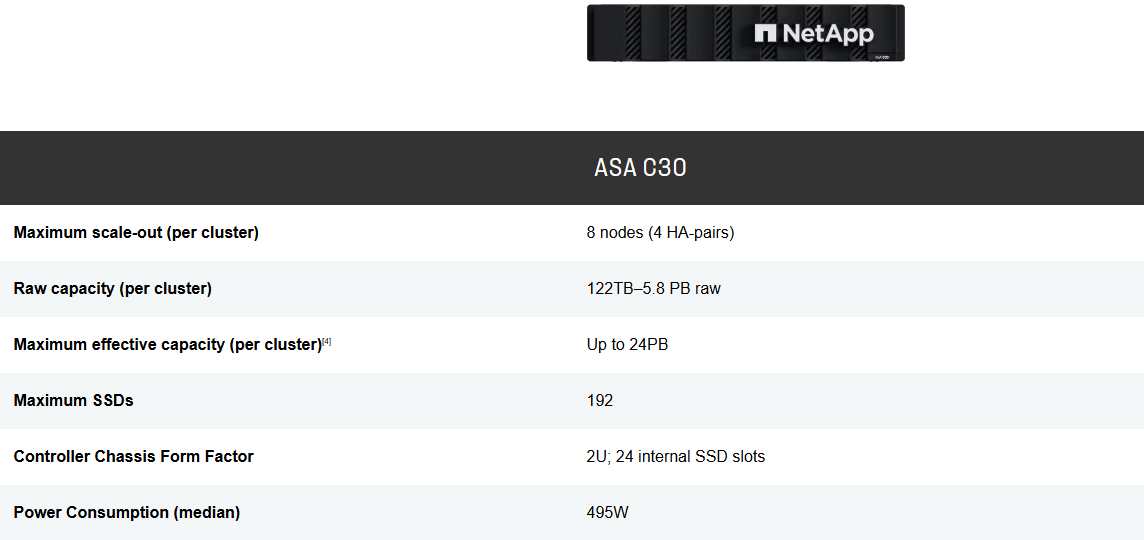Select the 122TB–5.8 PB raw value
The image size is (1144, 540).
653,289
